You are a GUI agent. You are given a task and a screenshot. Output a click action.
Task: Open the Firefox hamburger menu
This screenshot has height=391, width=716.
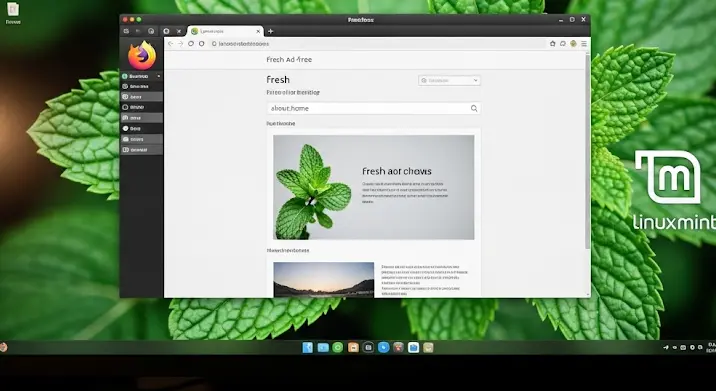(584, 44)
